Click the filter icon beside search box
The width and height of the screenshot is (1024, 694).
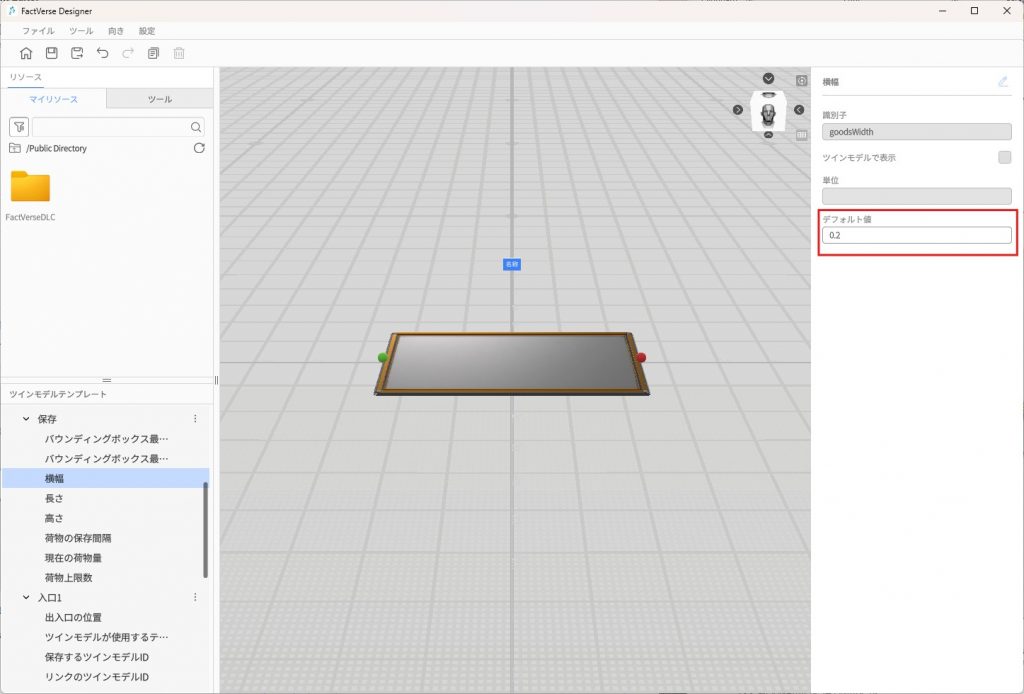(x=19, y=127)
